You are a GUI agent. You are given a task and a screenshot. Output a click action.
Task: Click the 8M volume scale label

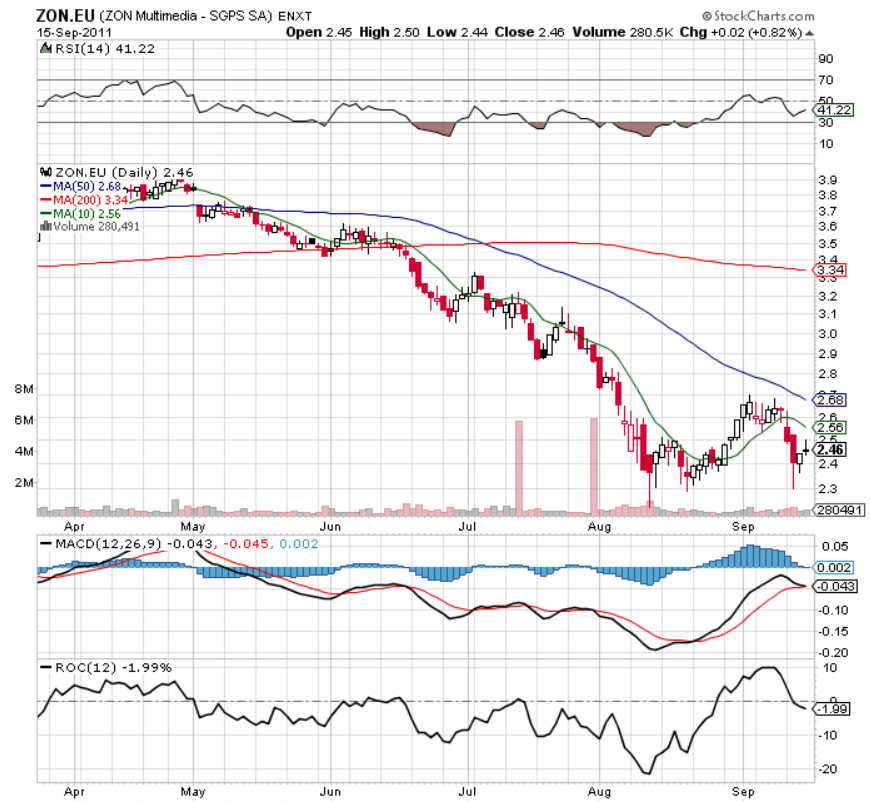point(23,389)
